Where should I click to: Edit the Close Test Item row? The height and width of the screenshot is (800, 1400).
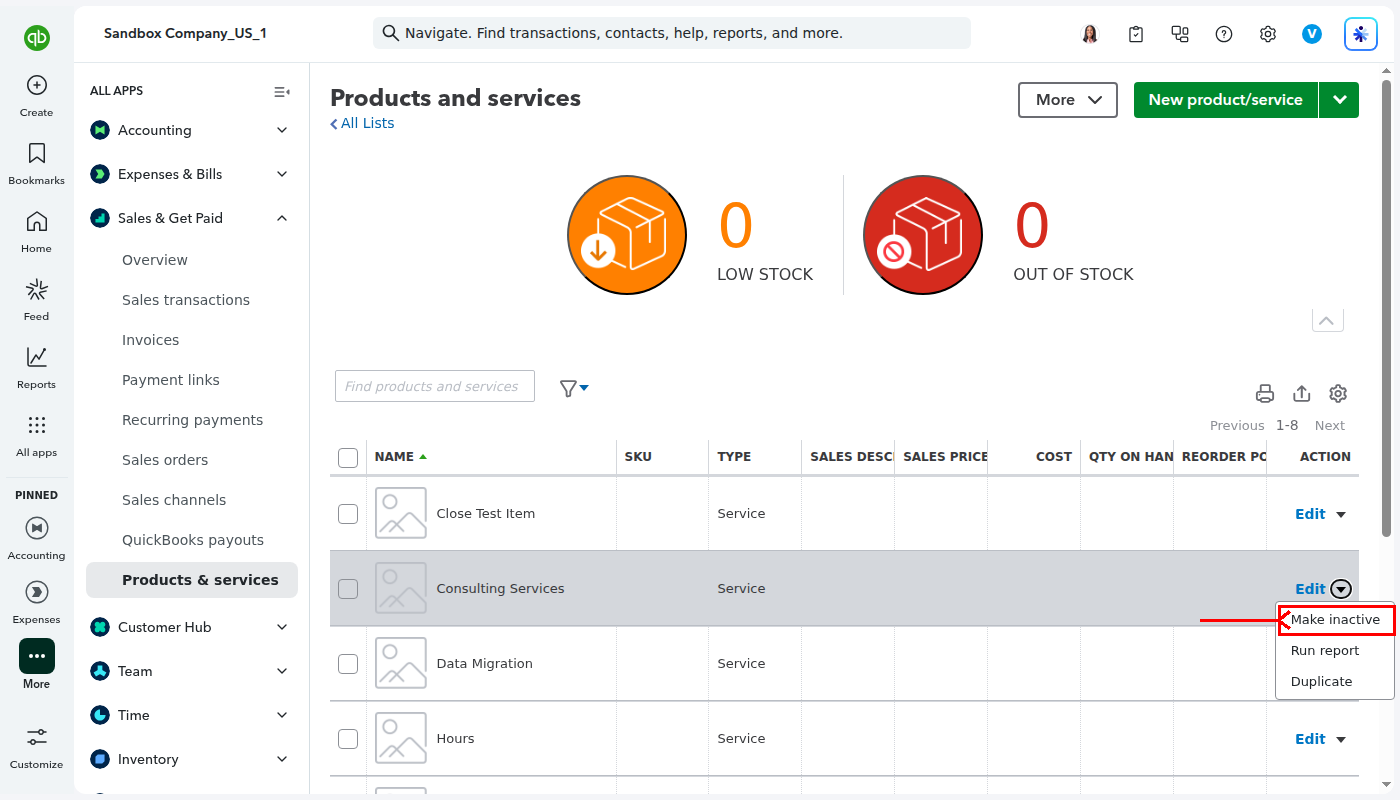(1310, 514)
